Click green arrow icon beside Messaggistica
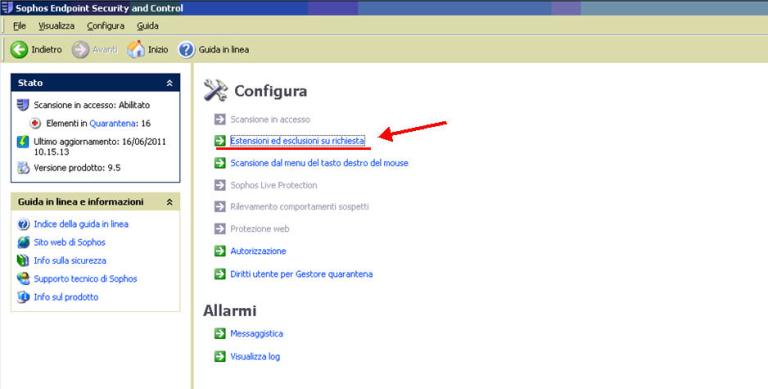The width and height of the screenshot is (768, 389). pos(220,334)
